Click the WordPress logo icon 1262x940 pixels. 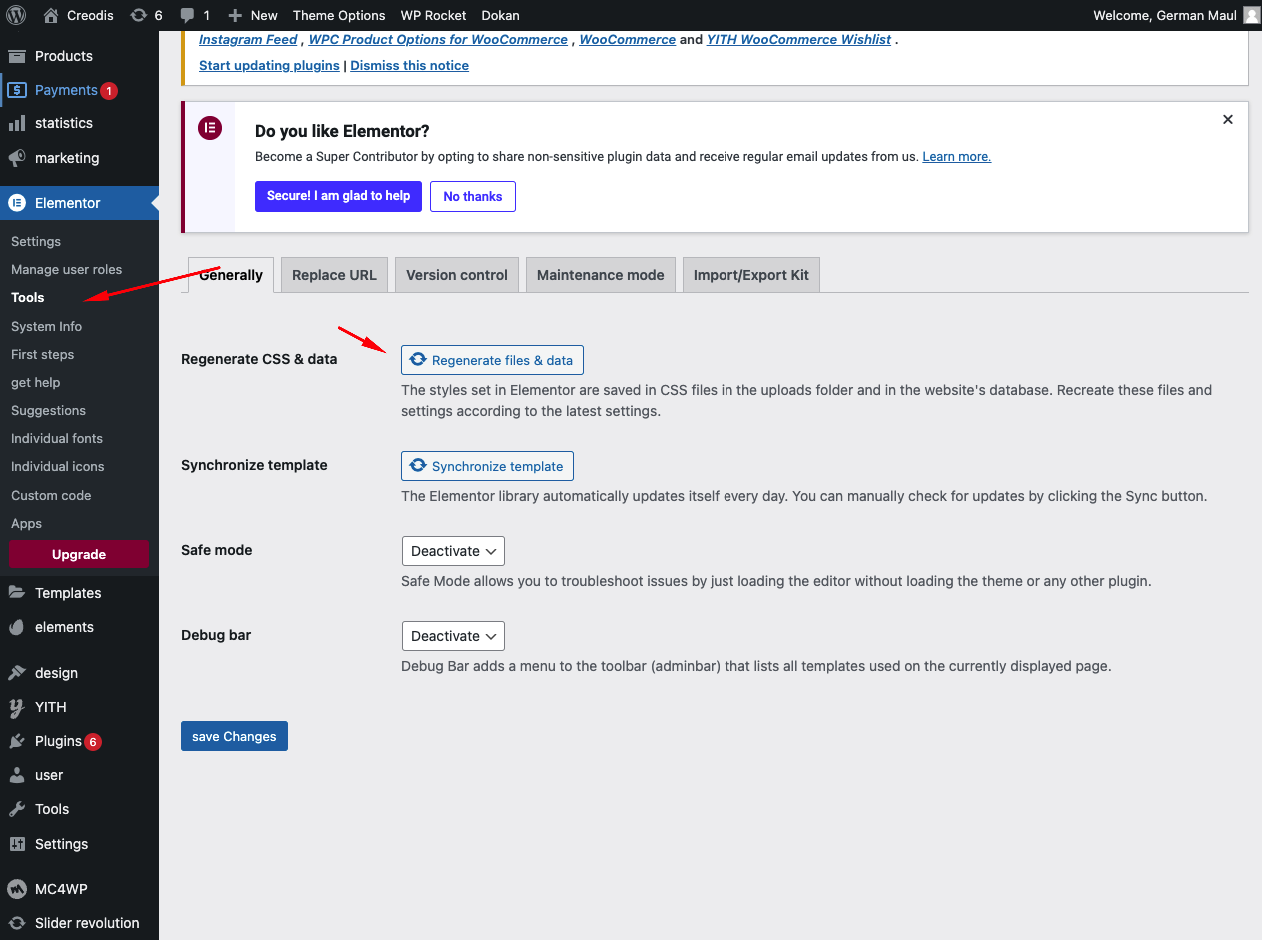16,15
